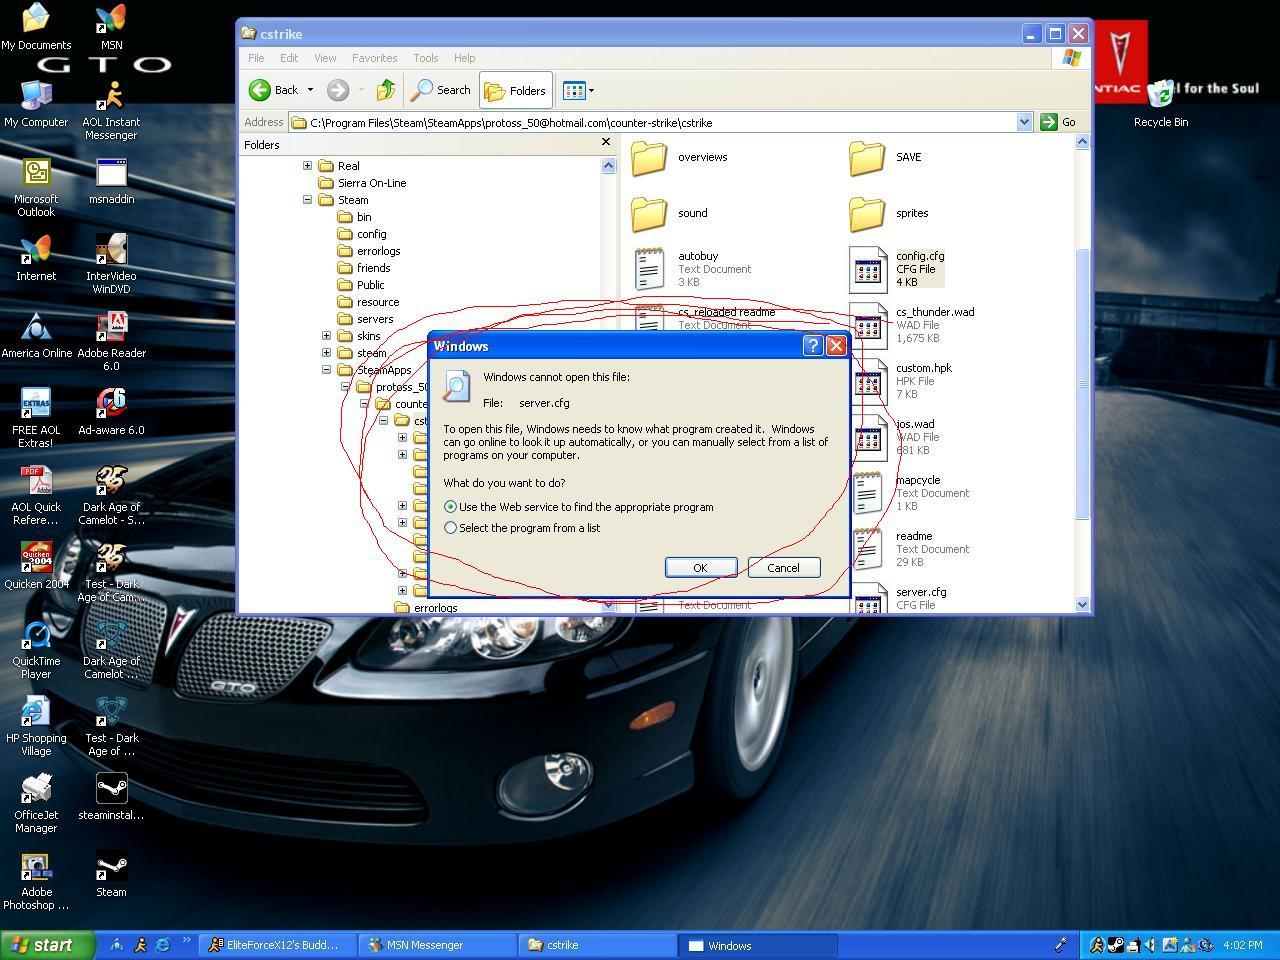1280x960 pixels.
Task: Collapse the SteamApps tree node
Action: [326, 370]
